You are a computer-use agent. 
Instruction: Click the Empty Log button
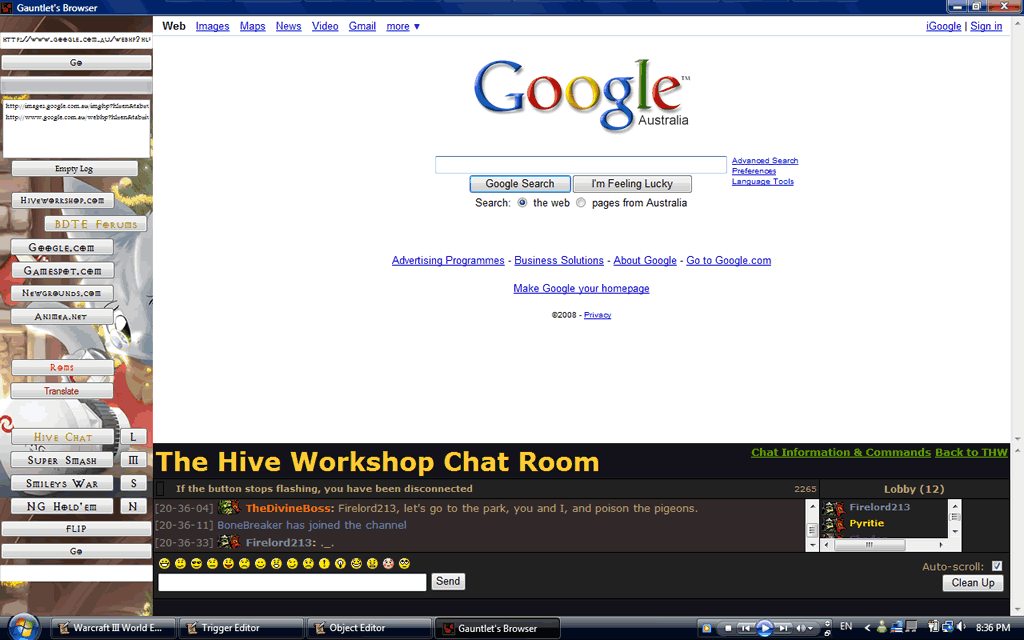tap(74, 168)
